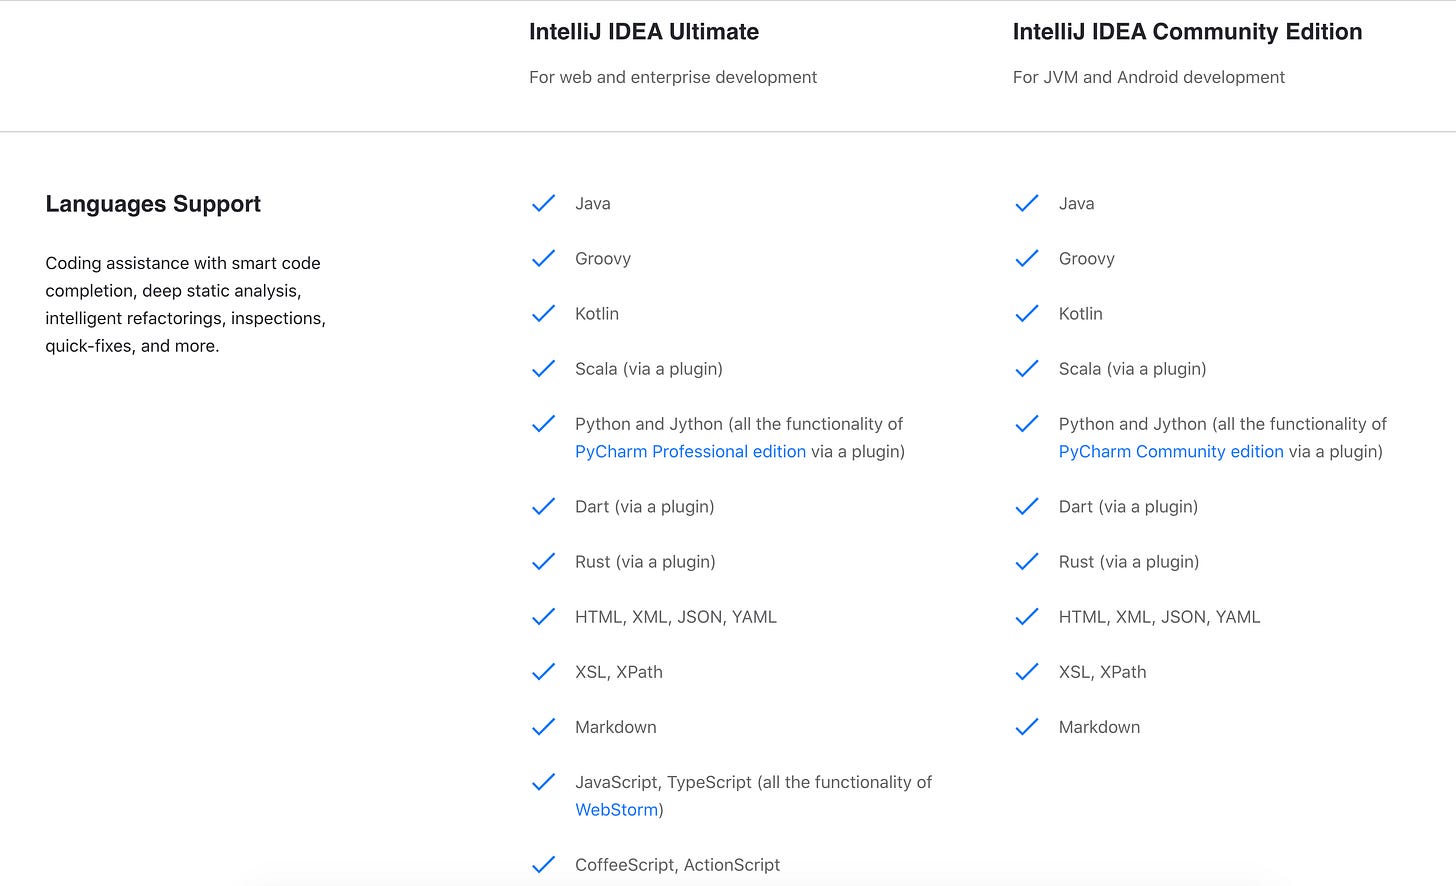Click the checkmark beside Scala under Community Edition

(1027, 369)
